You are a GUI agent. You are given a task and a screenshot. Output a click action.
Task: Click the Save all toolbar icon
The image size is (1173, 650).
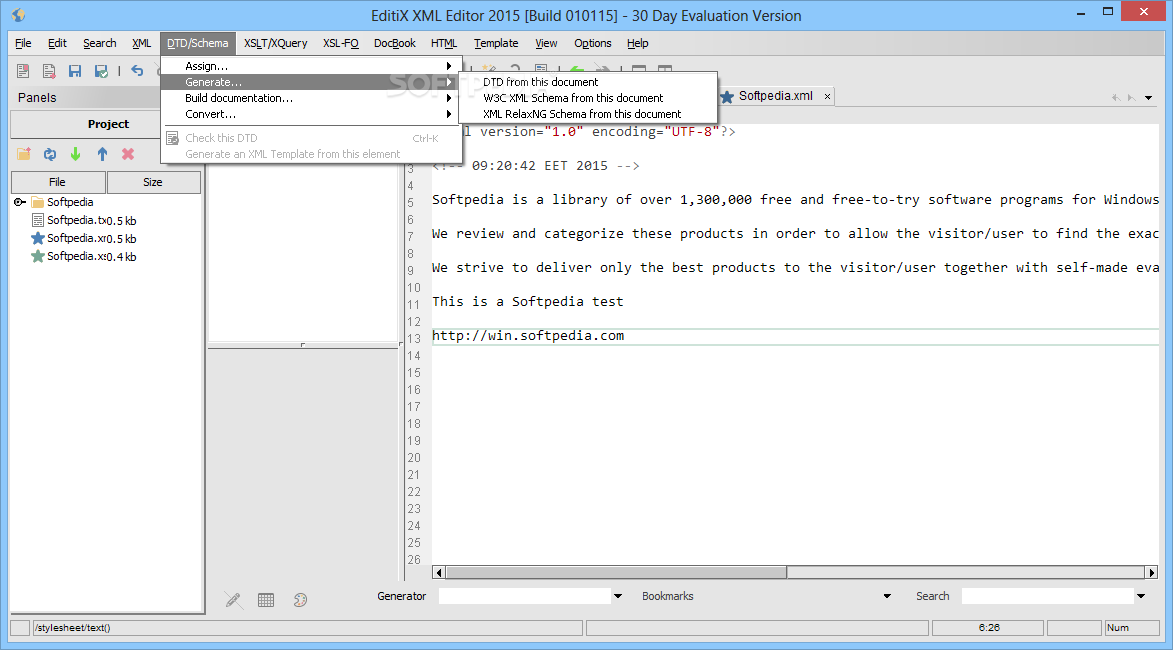(101, 71)
